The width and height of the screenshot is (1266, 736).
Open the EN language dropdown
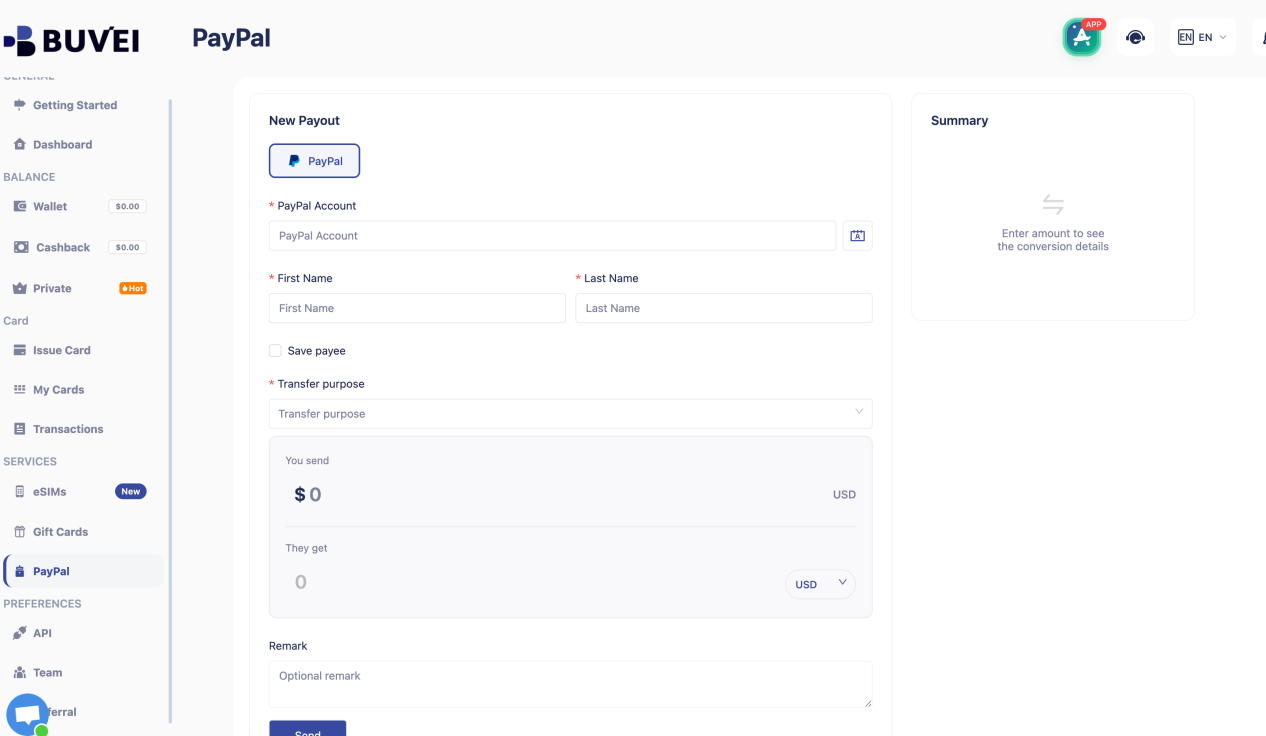tap(1202, 37)
